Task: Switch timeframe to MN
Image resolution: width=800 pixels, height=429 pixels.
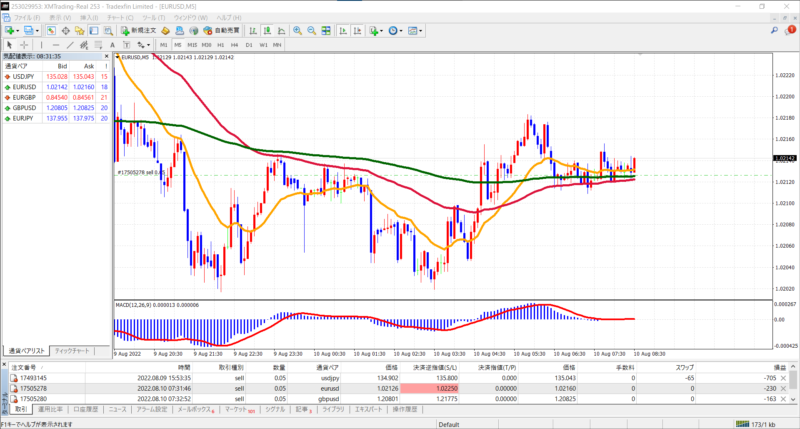Action: tap(277, 45)
